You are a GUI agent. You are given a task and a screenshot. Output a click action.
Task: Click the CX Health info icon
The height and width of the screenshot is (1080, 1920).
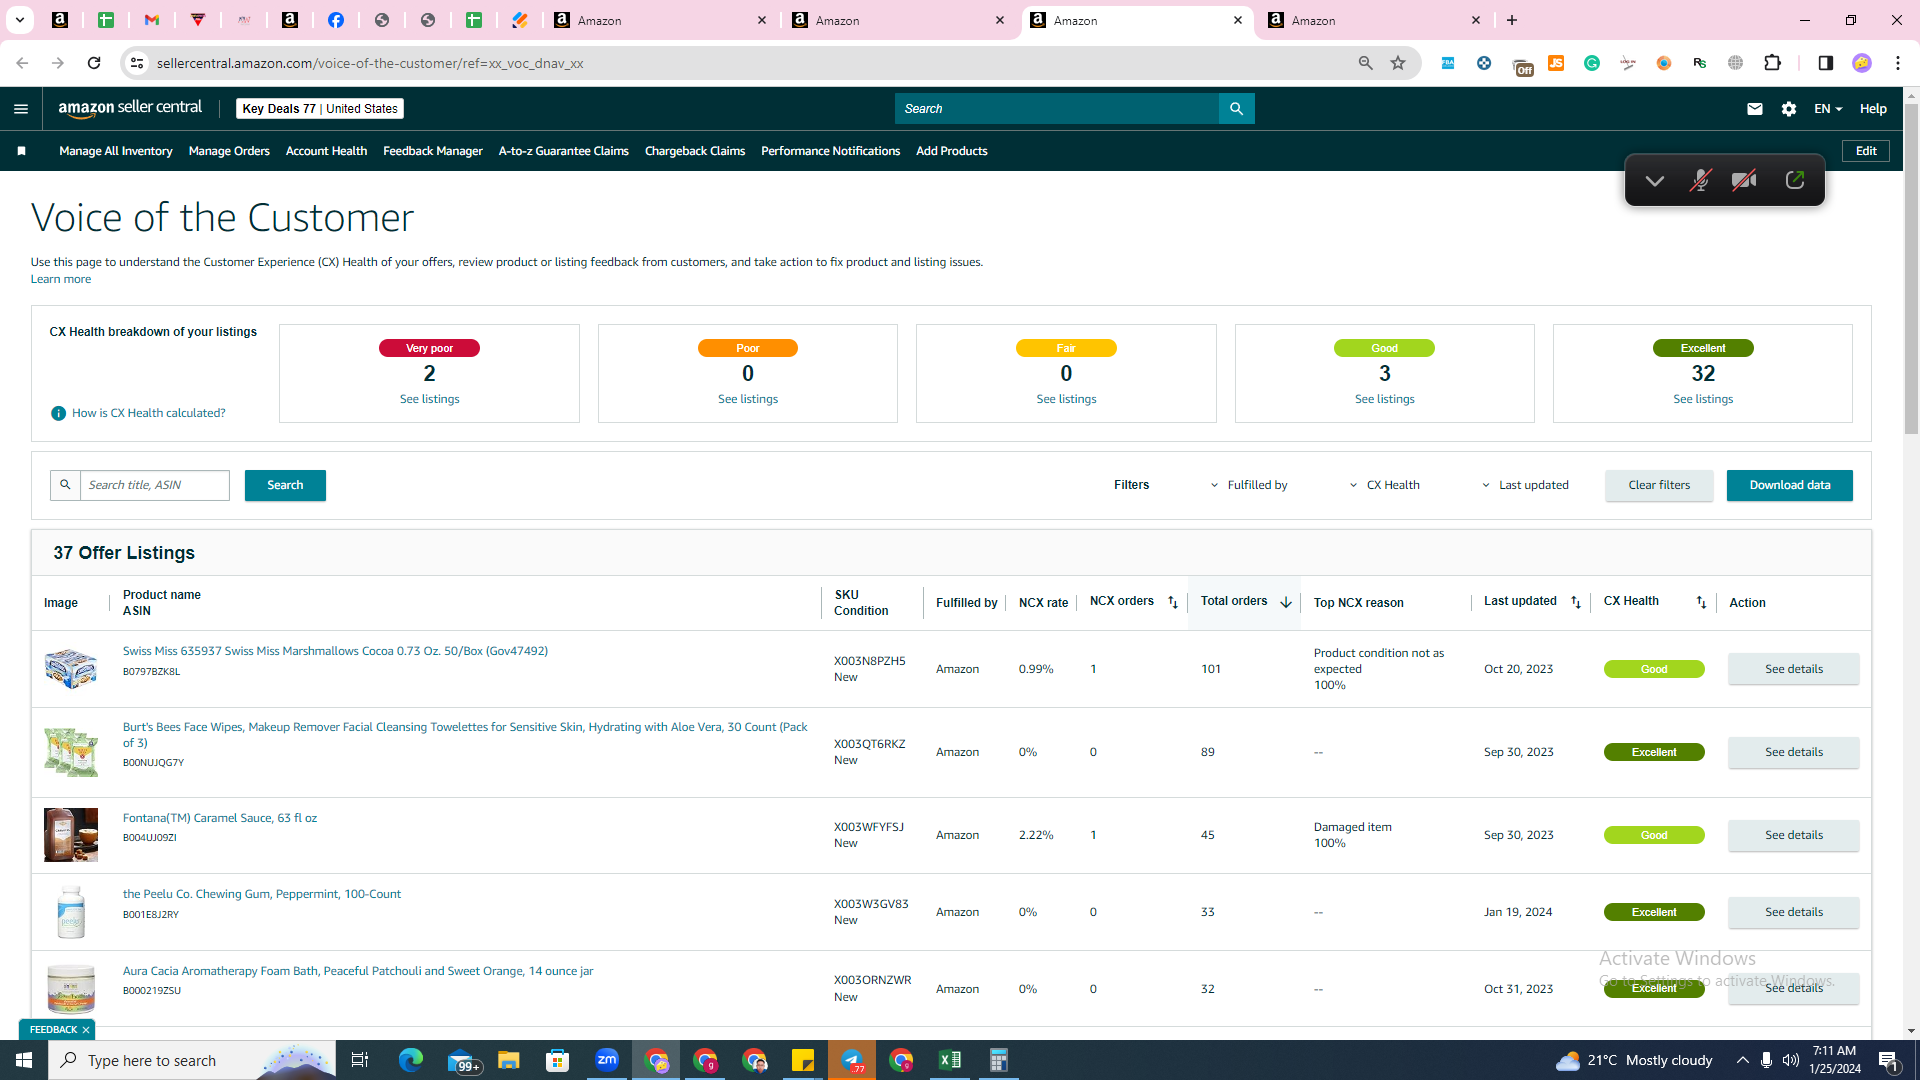pos(58,413)
